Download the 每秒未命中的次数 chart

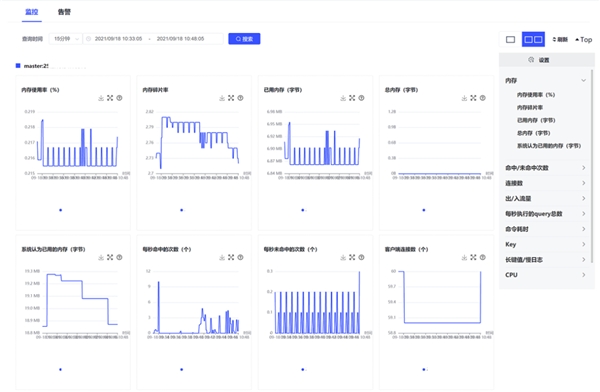(343, 258)
